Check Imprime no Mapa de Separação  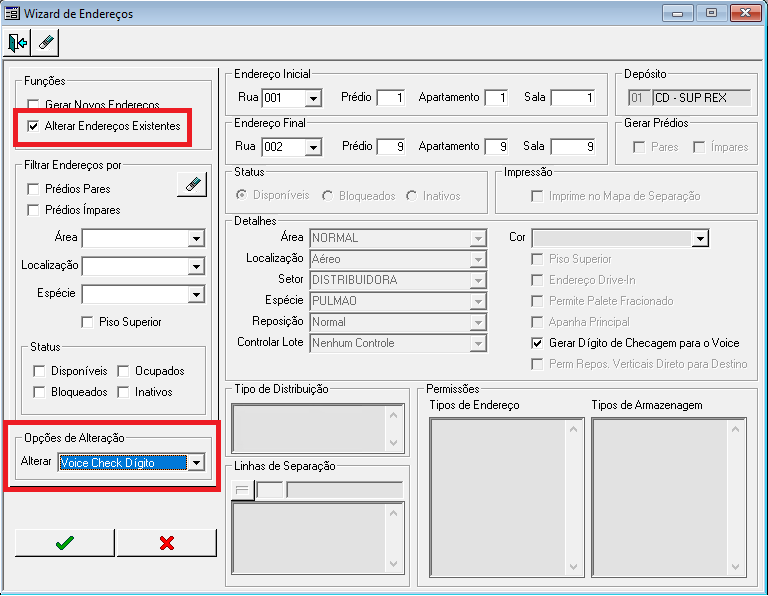coord(537,196)
